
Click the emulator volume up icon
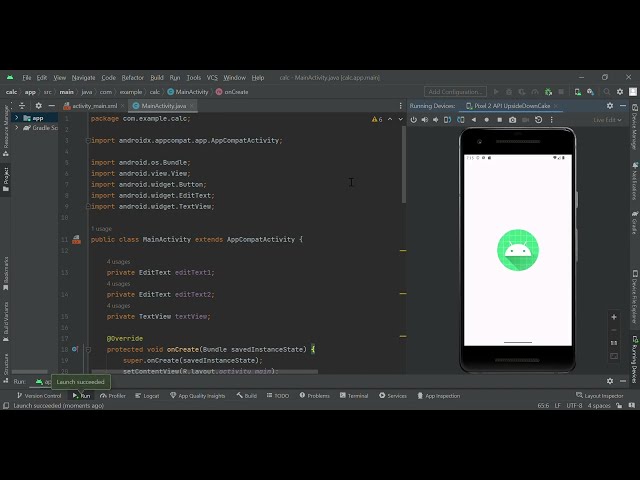(424, 120)
